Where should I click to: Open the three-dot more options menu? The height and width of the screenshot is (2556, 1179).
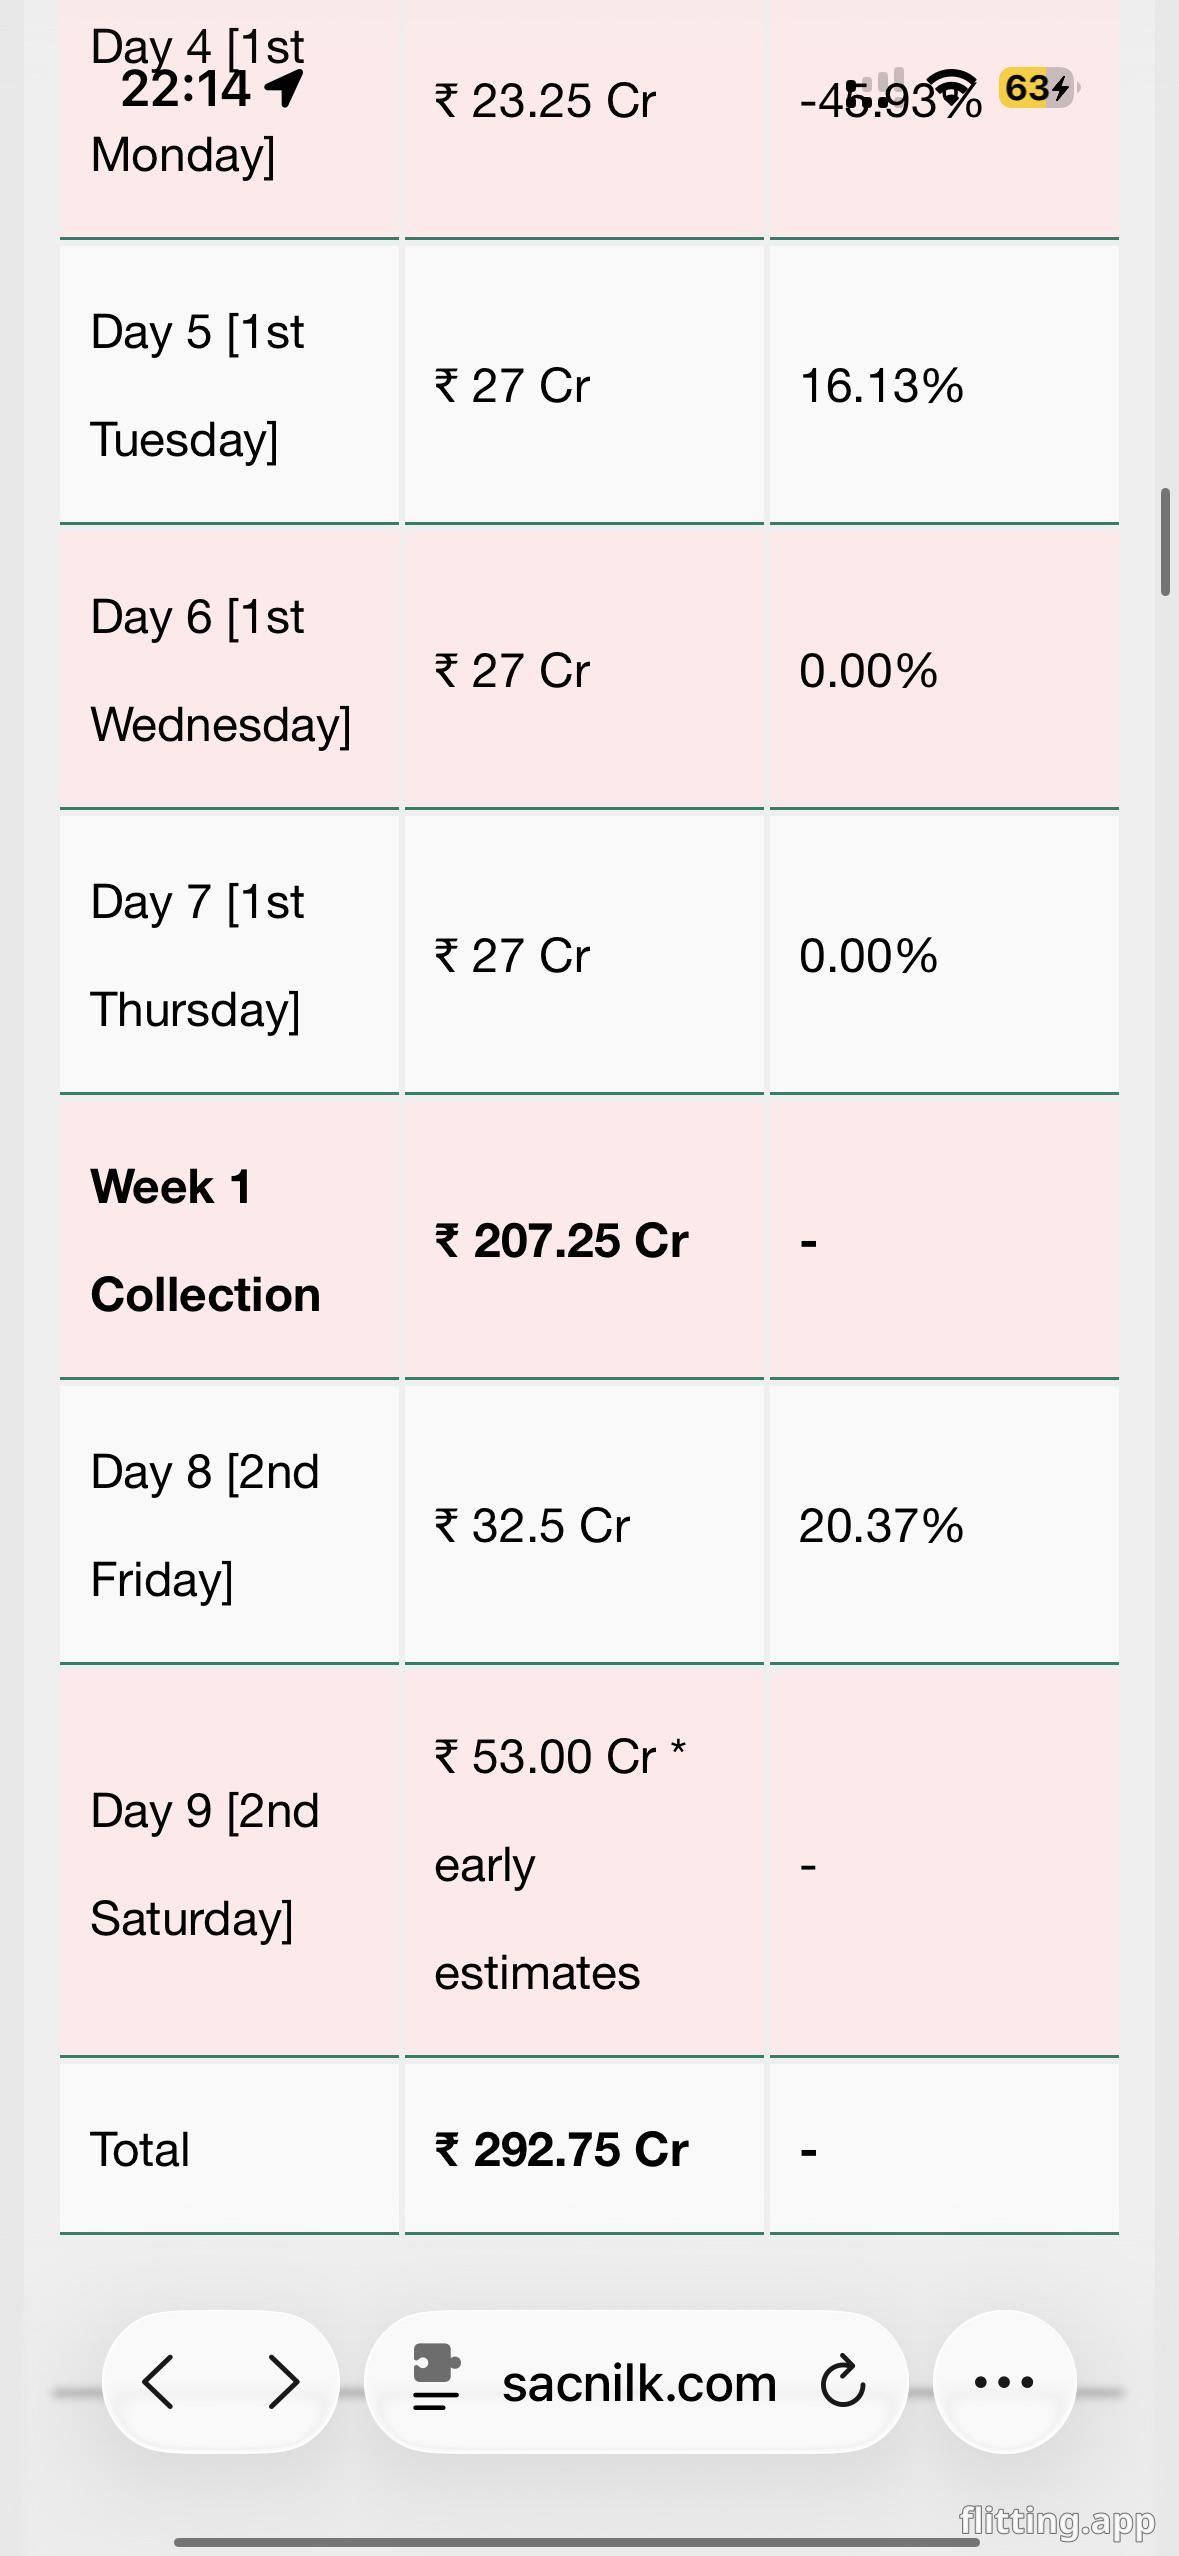[1003, 2381]
